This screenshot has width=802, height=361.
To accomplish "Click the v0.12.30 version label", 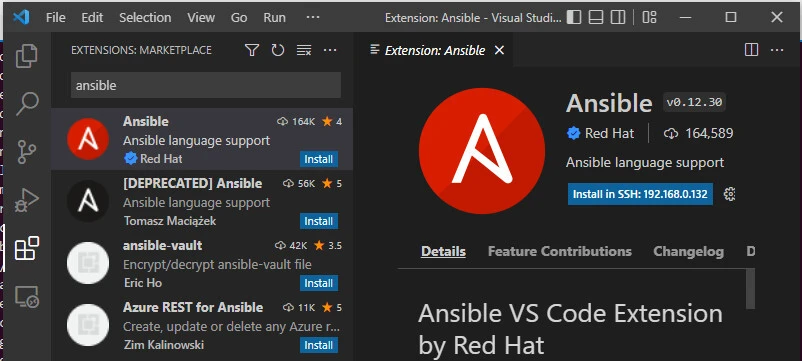I will click(x=694, y=102).
